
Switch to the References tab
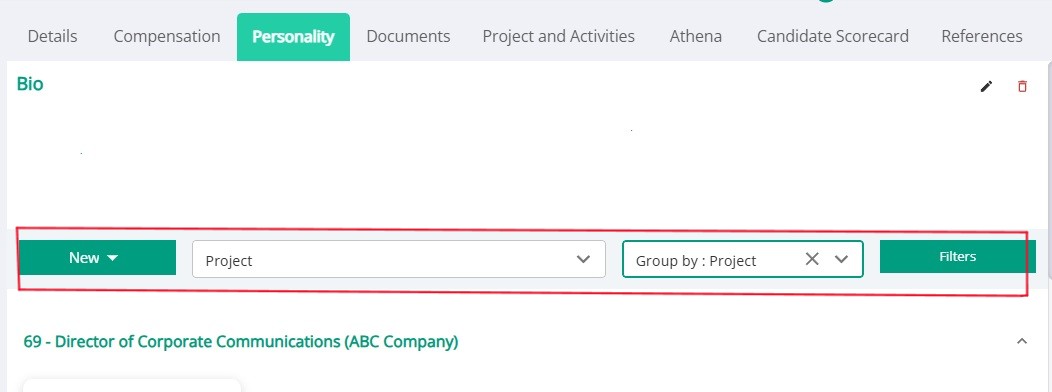click(982, 36)
